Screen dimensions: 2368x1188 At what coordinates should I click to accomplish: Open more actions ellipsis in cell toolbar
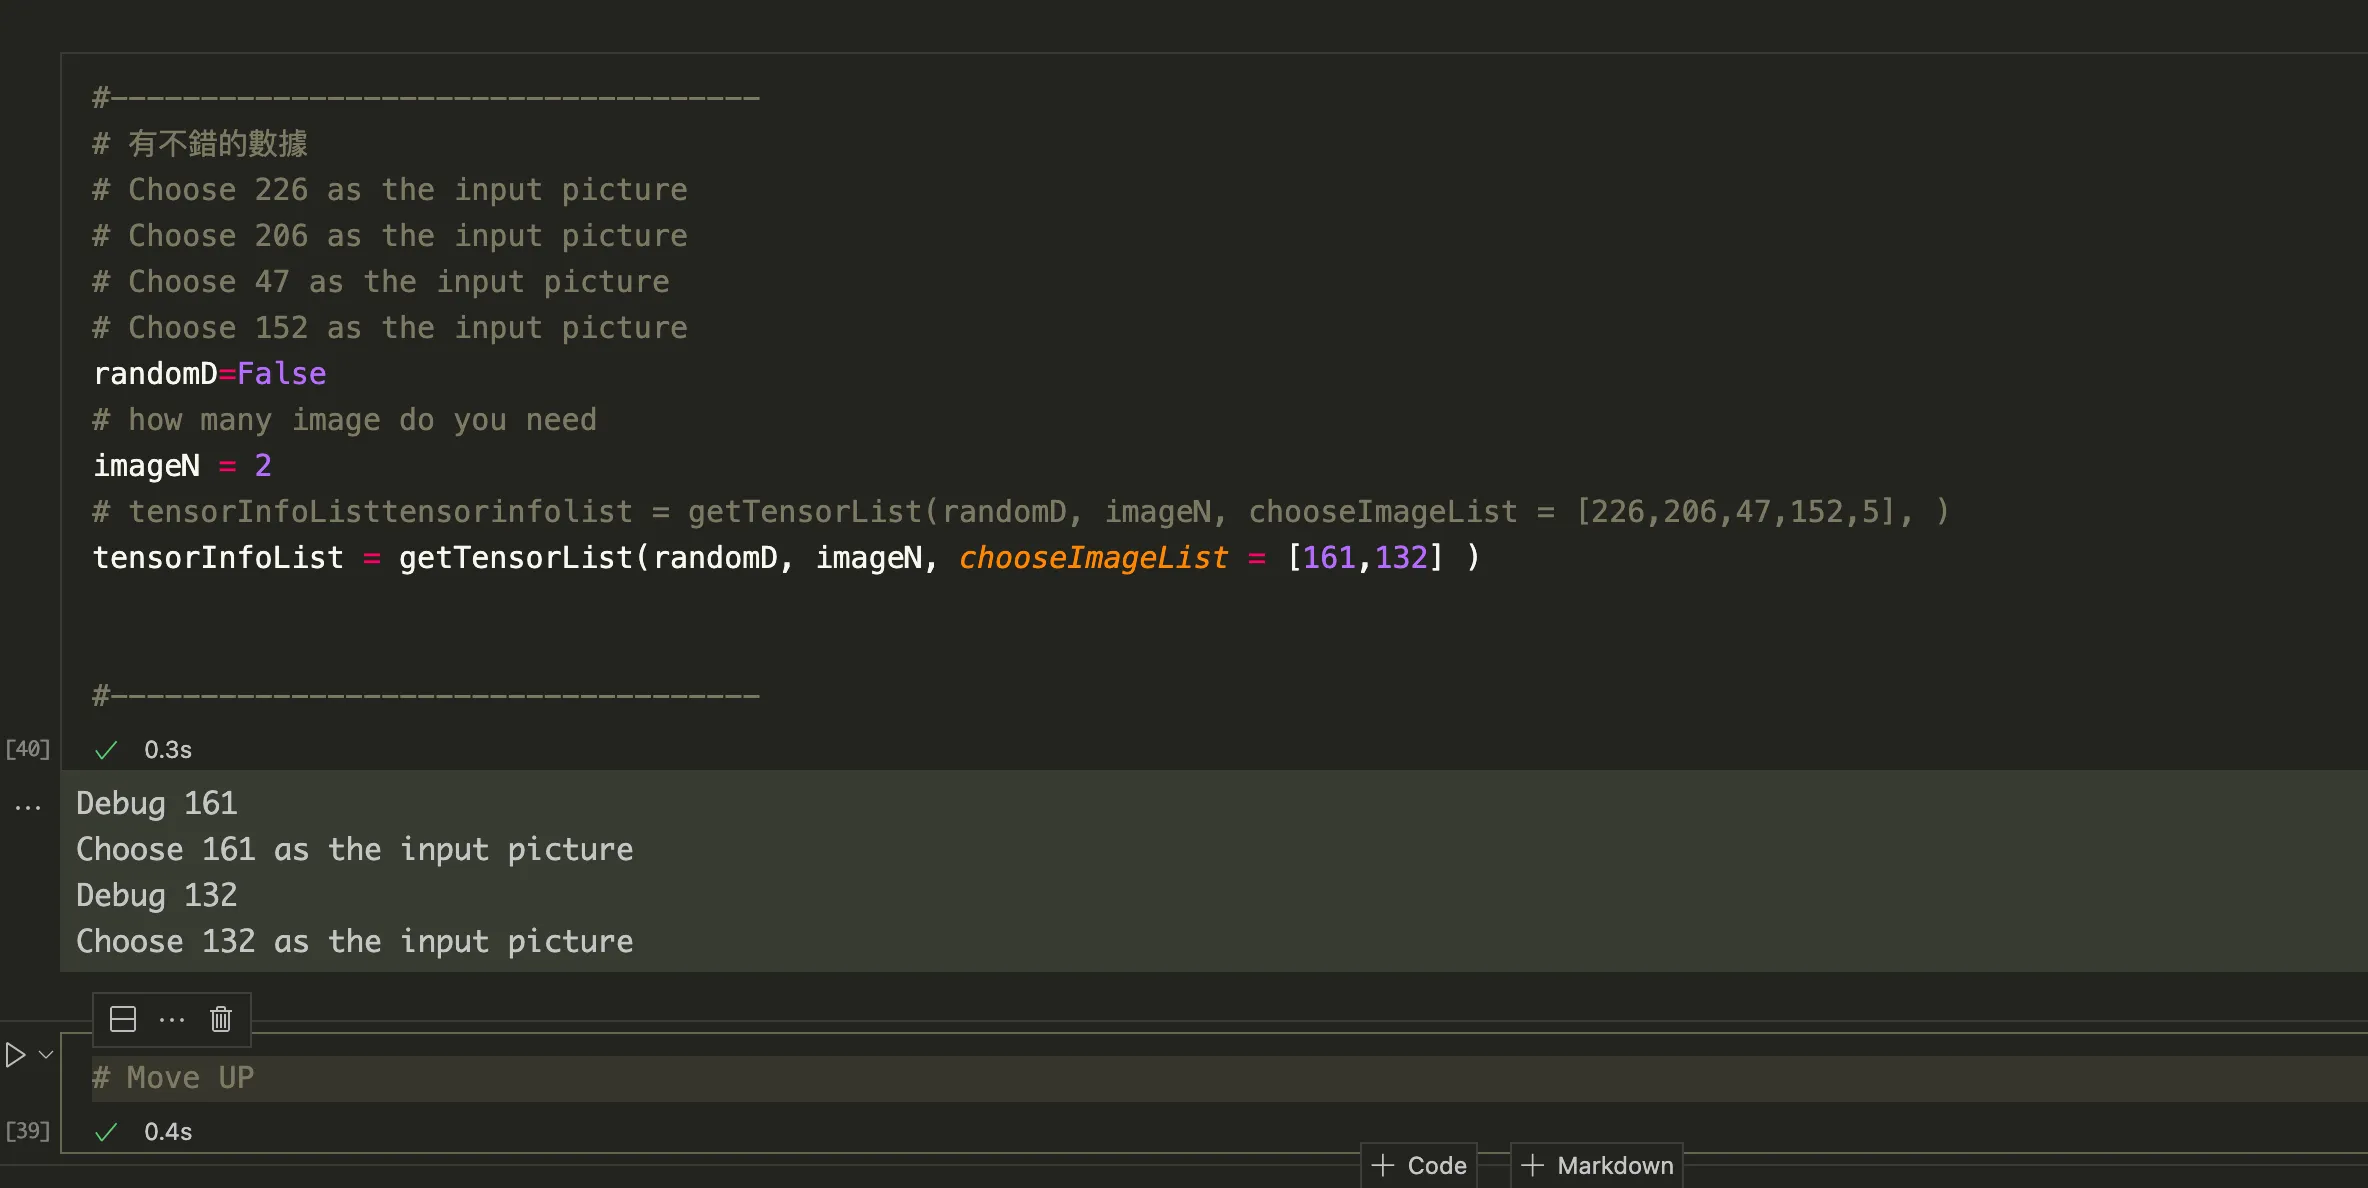coord(172,1019)
